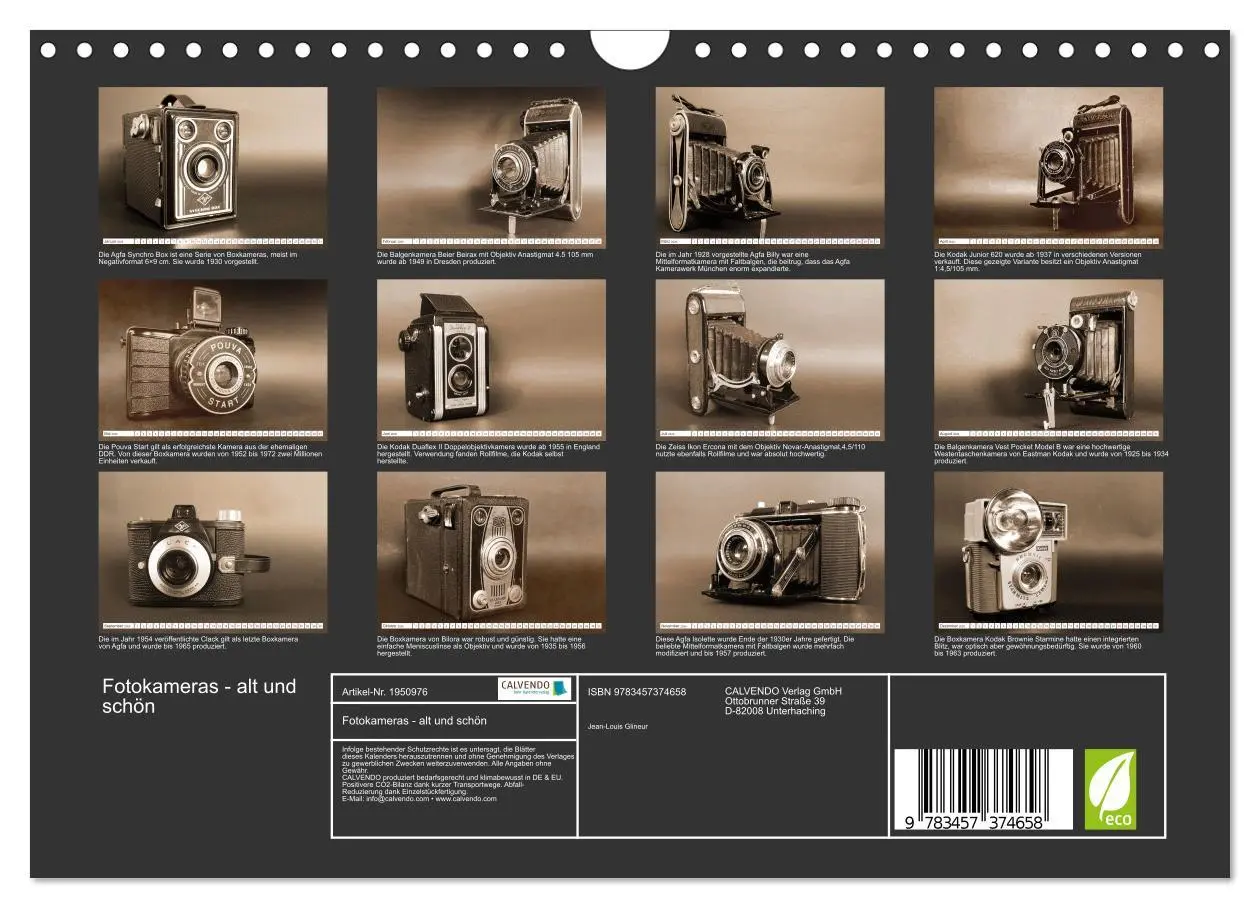Open the Agfa Clack camera photo
This screenshot has width=1260, height=908.
212,552
